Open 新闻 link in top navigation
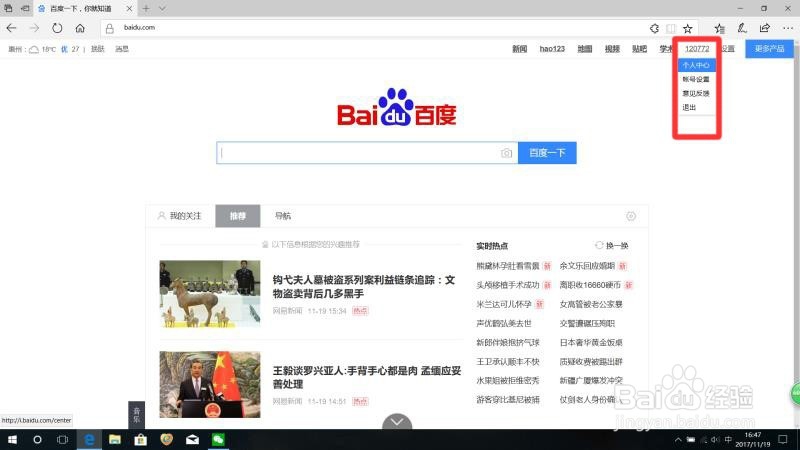This screenshot has height=450, width=800. (x=519, y=49)
